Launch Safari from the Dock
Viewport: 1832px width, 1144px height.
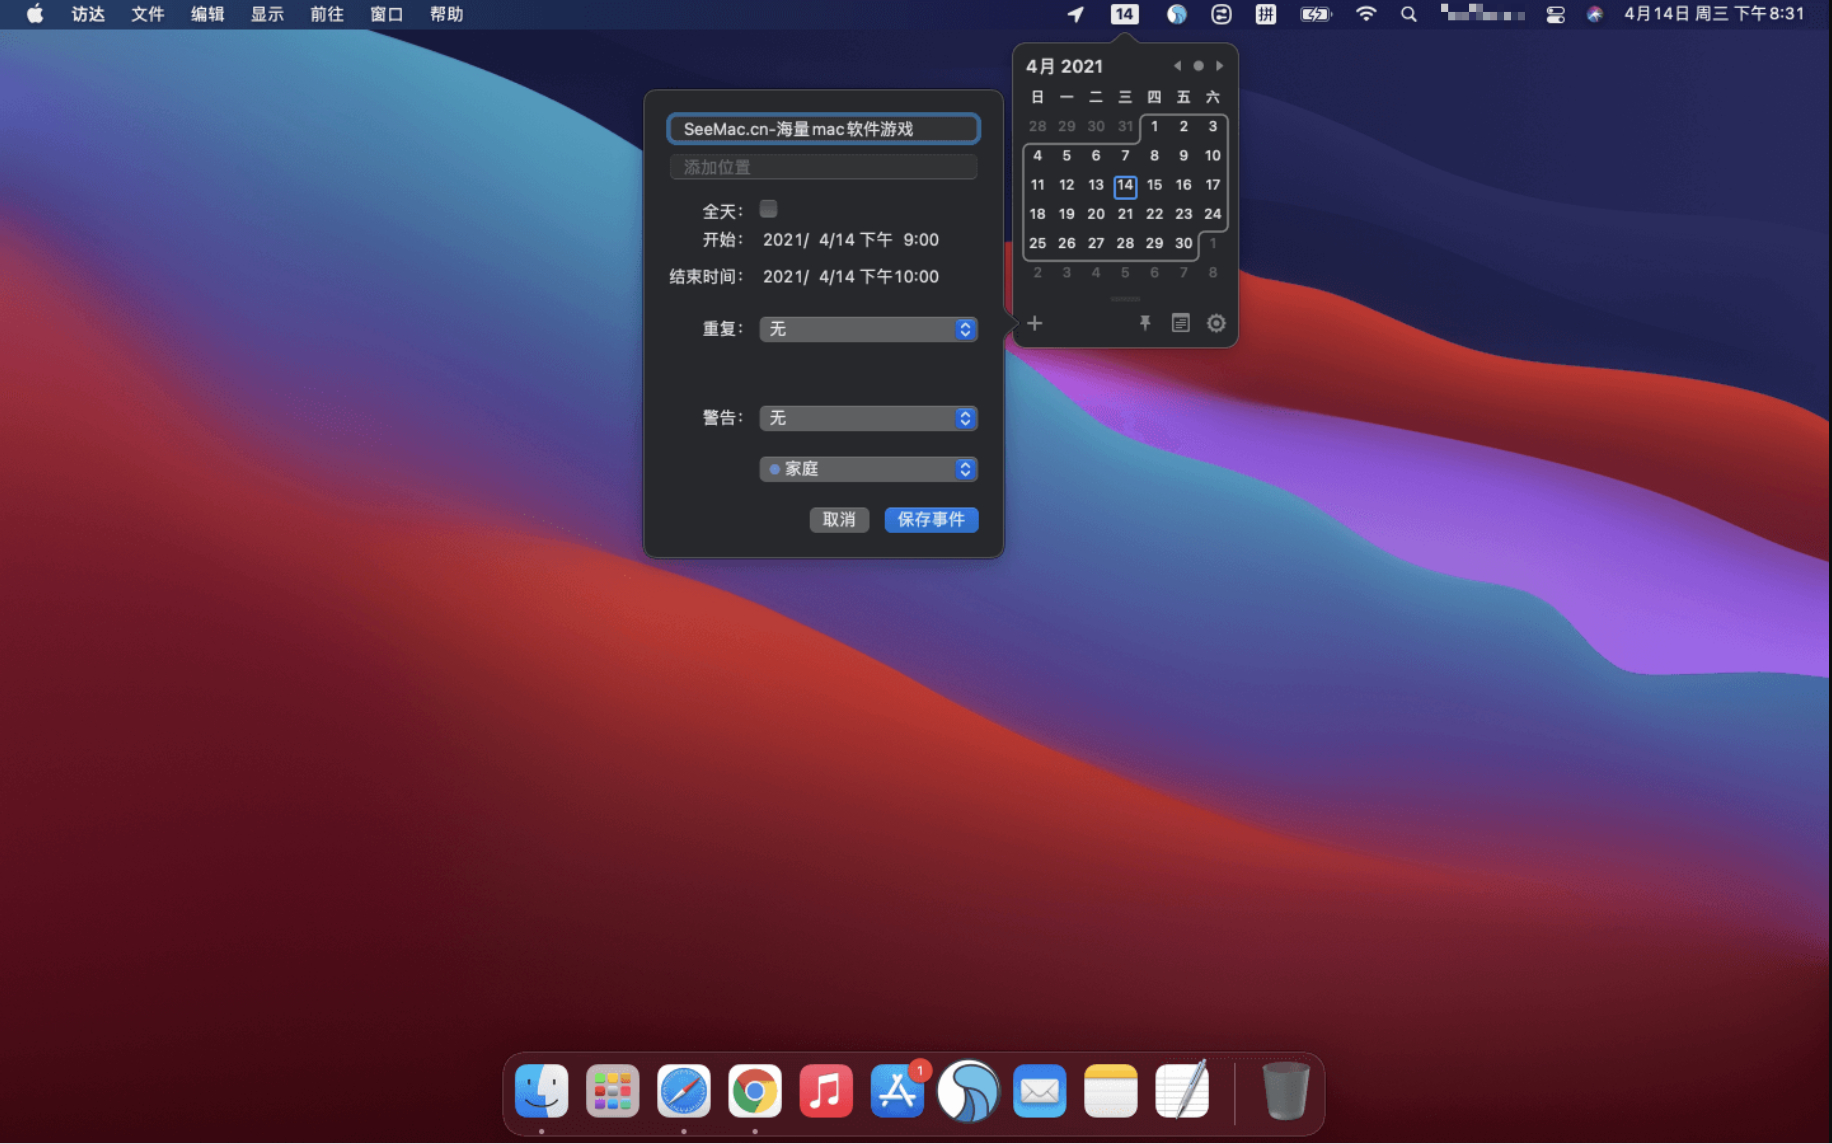[684, 1090]
